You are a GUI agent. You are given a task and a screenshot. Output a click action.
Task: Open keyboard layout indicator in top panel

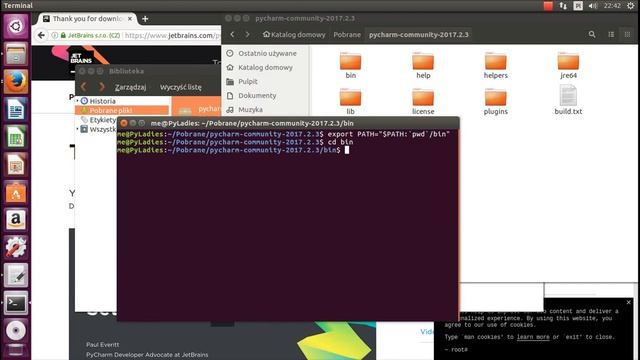pyautogui.click(x=578, y=6)
